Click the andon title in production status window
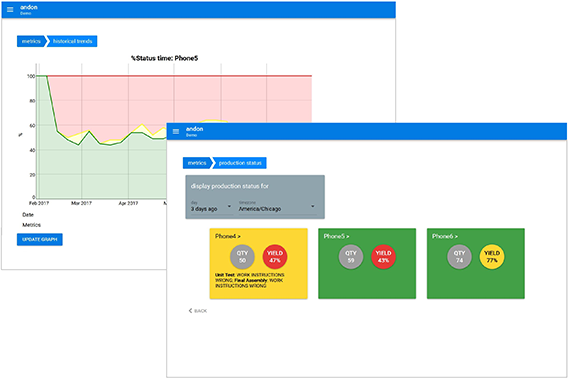570x381 pixels. pos(194,129)
